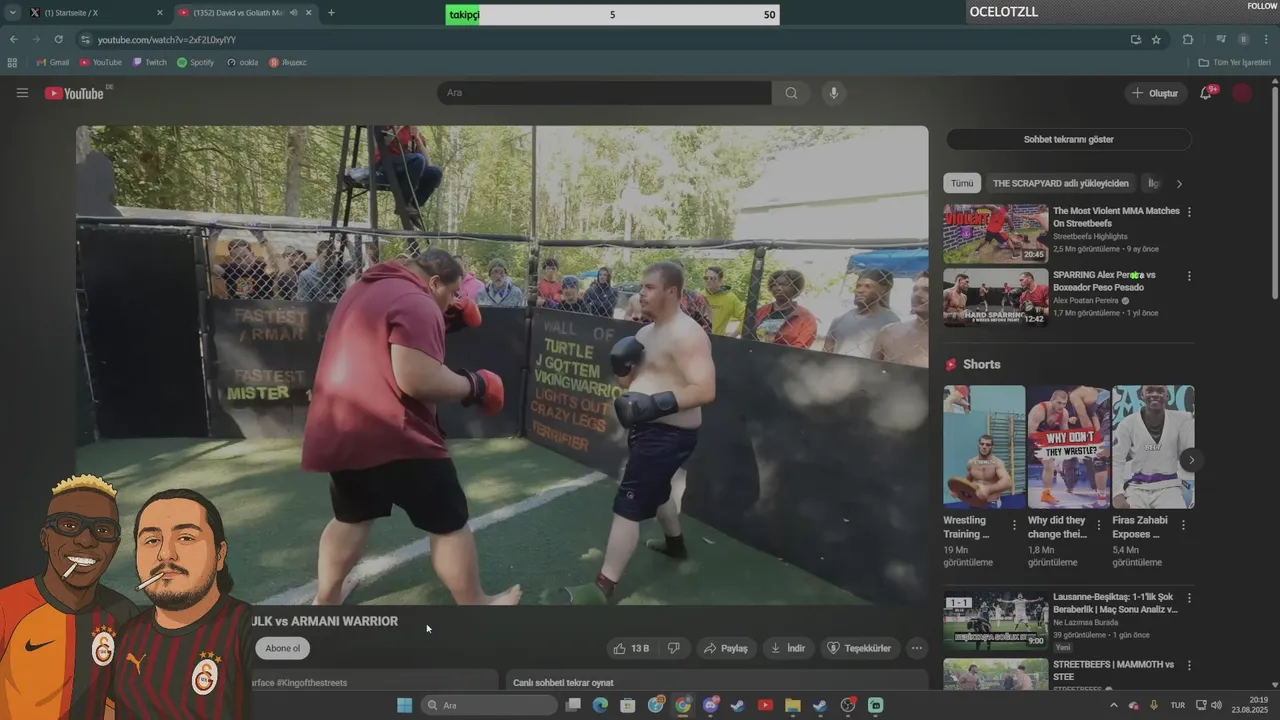Show next Shorts with right arrow

pos(1191,460)
